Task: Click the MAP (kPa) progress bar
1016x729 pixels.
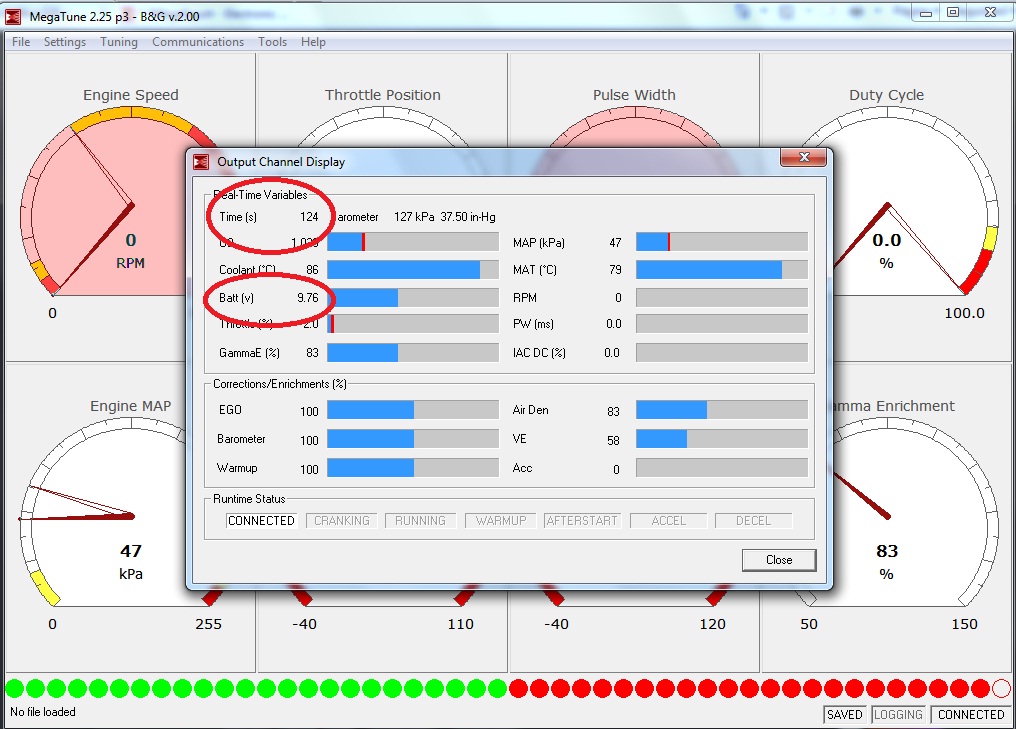Action: [x=721, y=242]
